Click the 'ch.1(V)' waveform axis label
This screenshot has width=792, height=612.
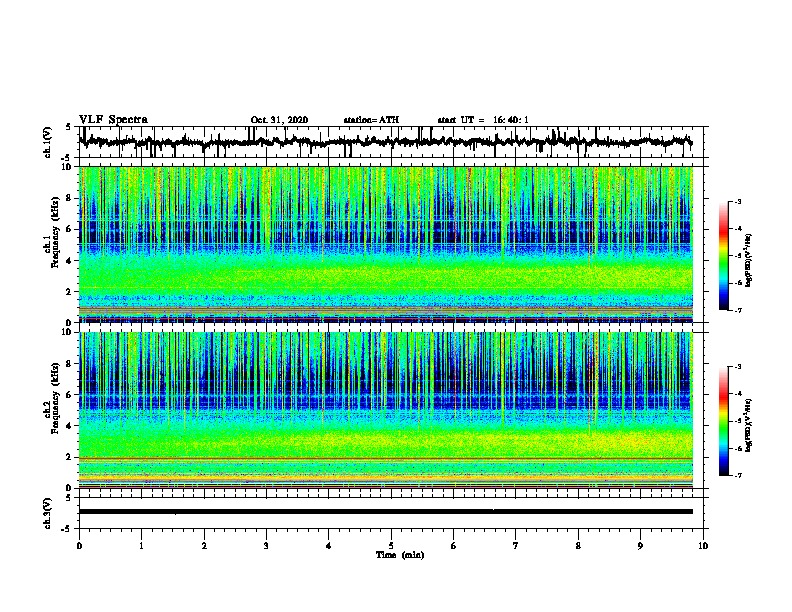(x=48, y=142)
